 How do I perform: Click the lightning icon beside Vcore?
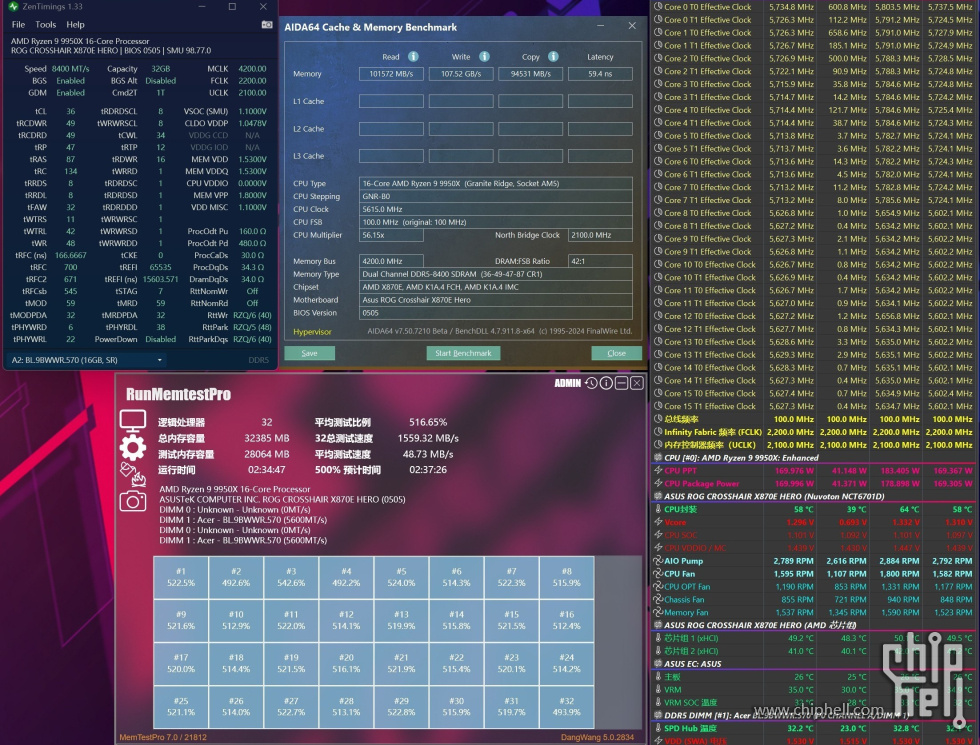tap(658, 522)
